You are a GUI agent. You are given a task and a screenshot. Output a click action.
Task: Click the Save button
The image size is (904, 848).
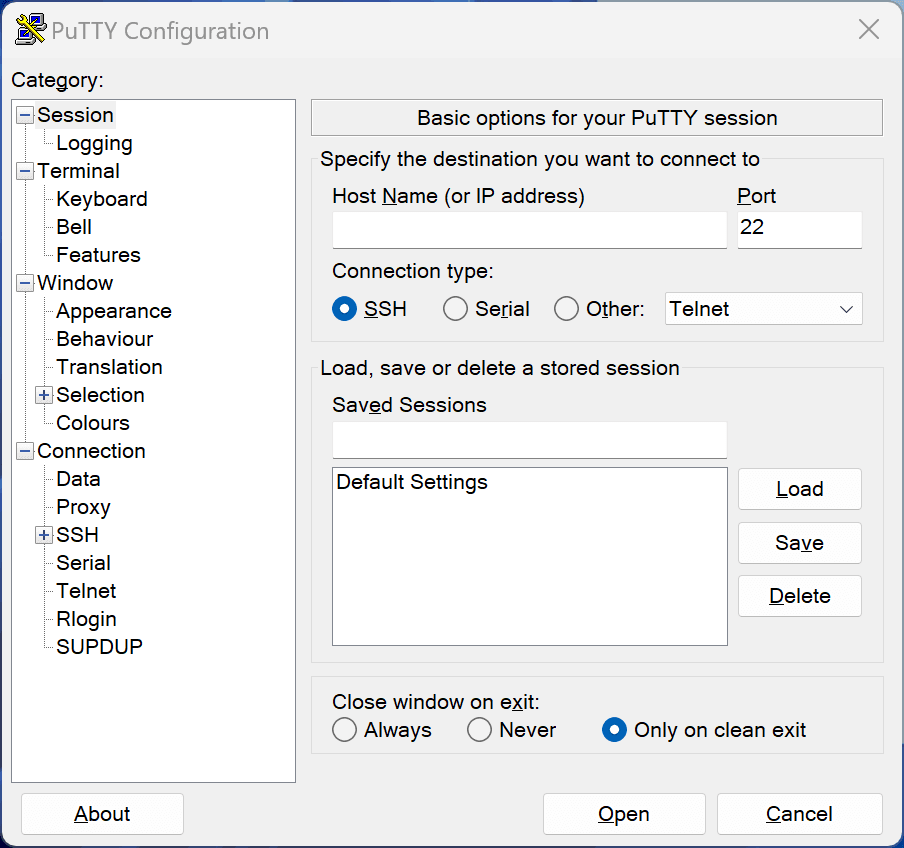tap(799, 543)
